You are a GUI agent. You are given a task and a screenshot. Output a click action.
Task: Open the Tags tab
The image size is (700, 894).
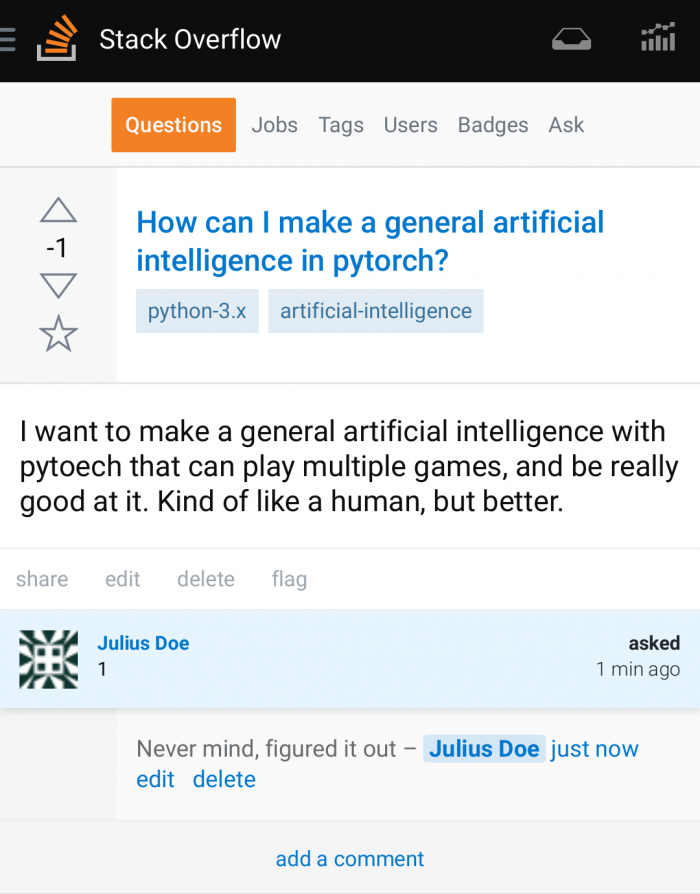[341, 125]
